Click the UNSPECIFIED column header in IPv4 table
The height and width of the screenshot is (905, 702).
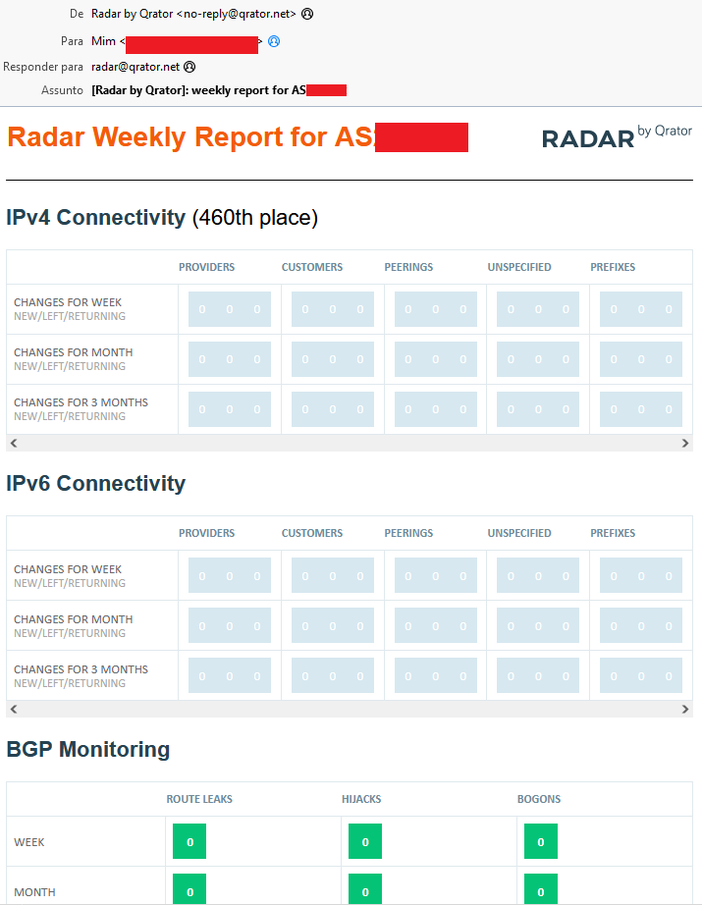520,267
